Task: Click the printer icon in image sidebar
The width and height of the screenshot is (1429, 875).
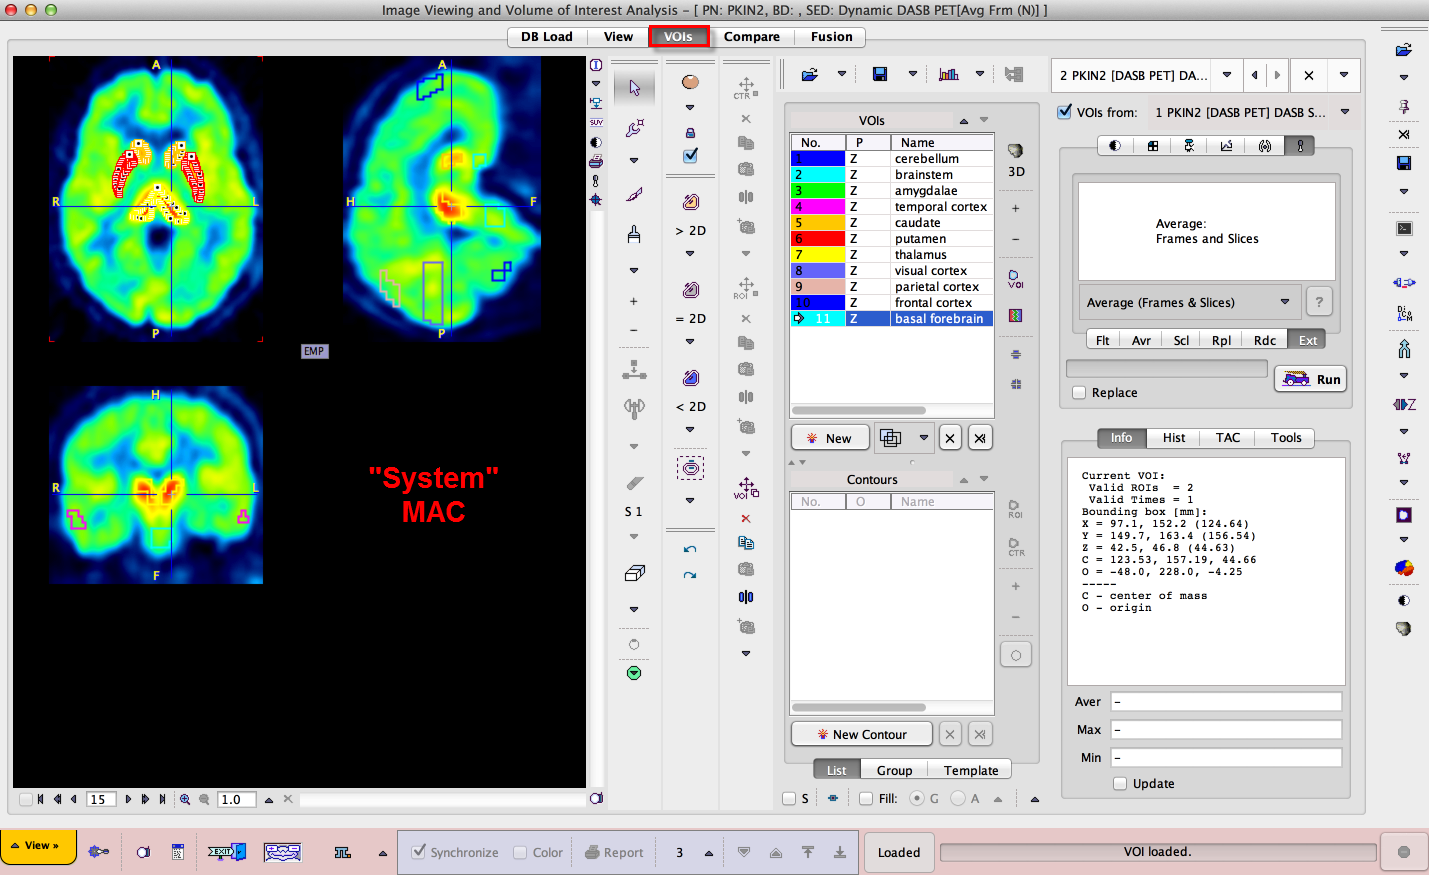Action: pyautogui.click(x=596, y=160)
